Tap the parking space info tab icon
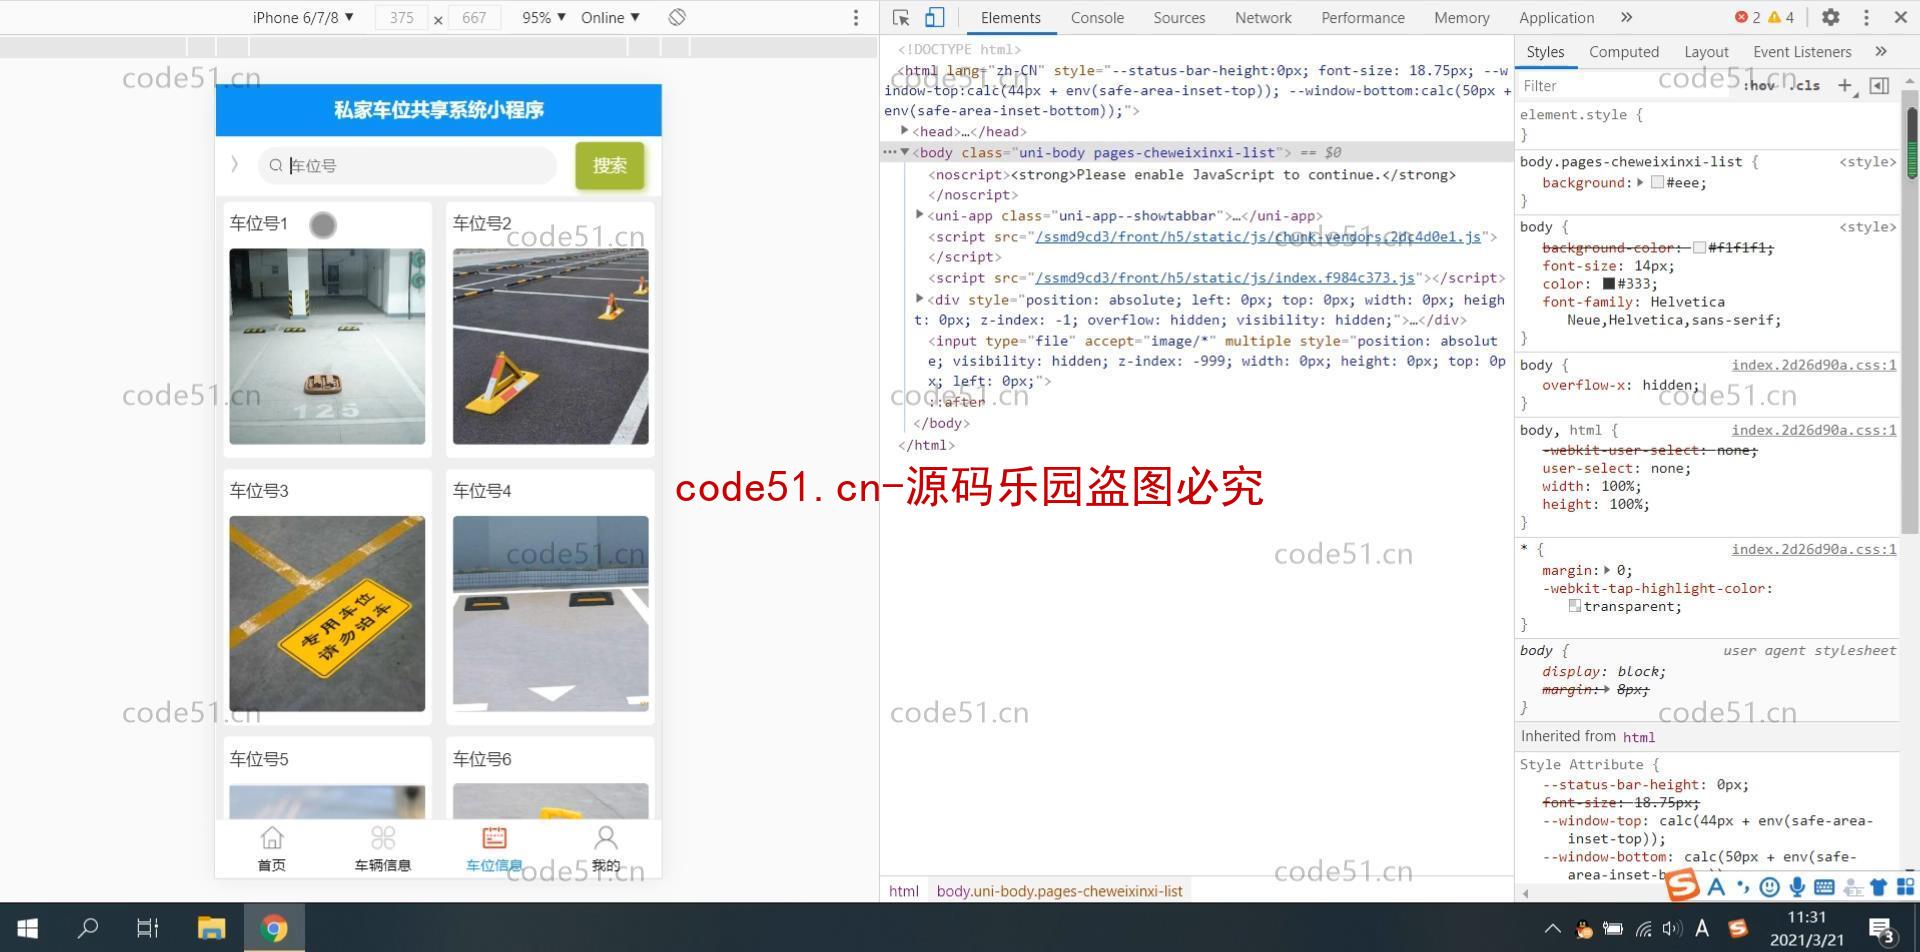Viewport: 1920px width, 952px height. pos(494,838)
